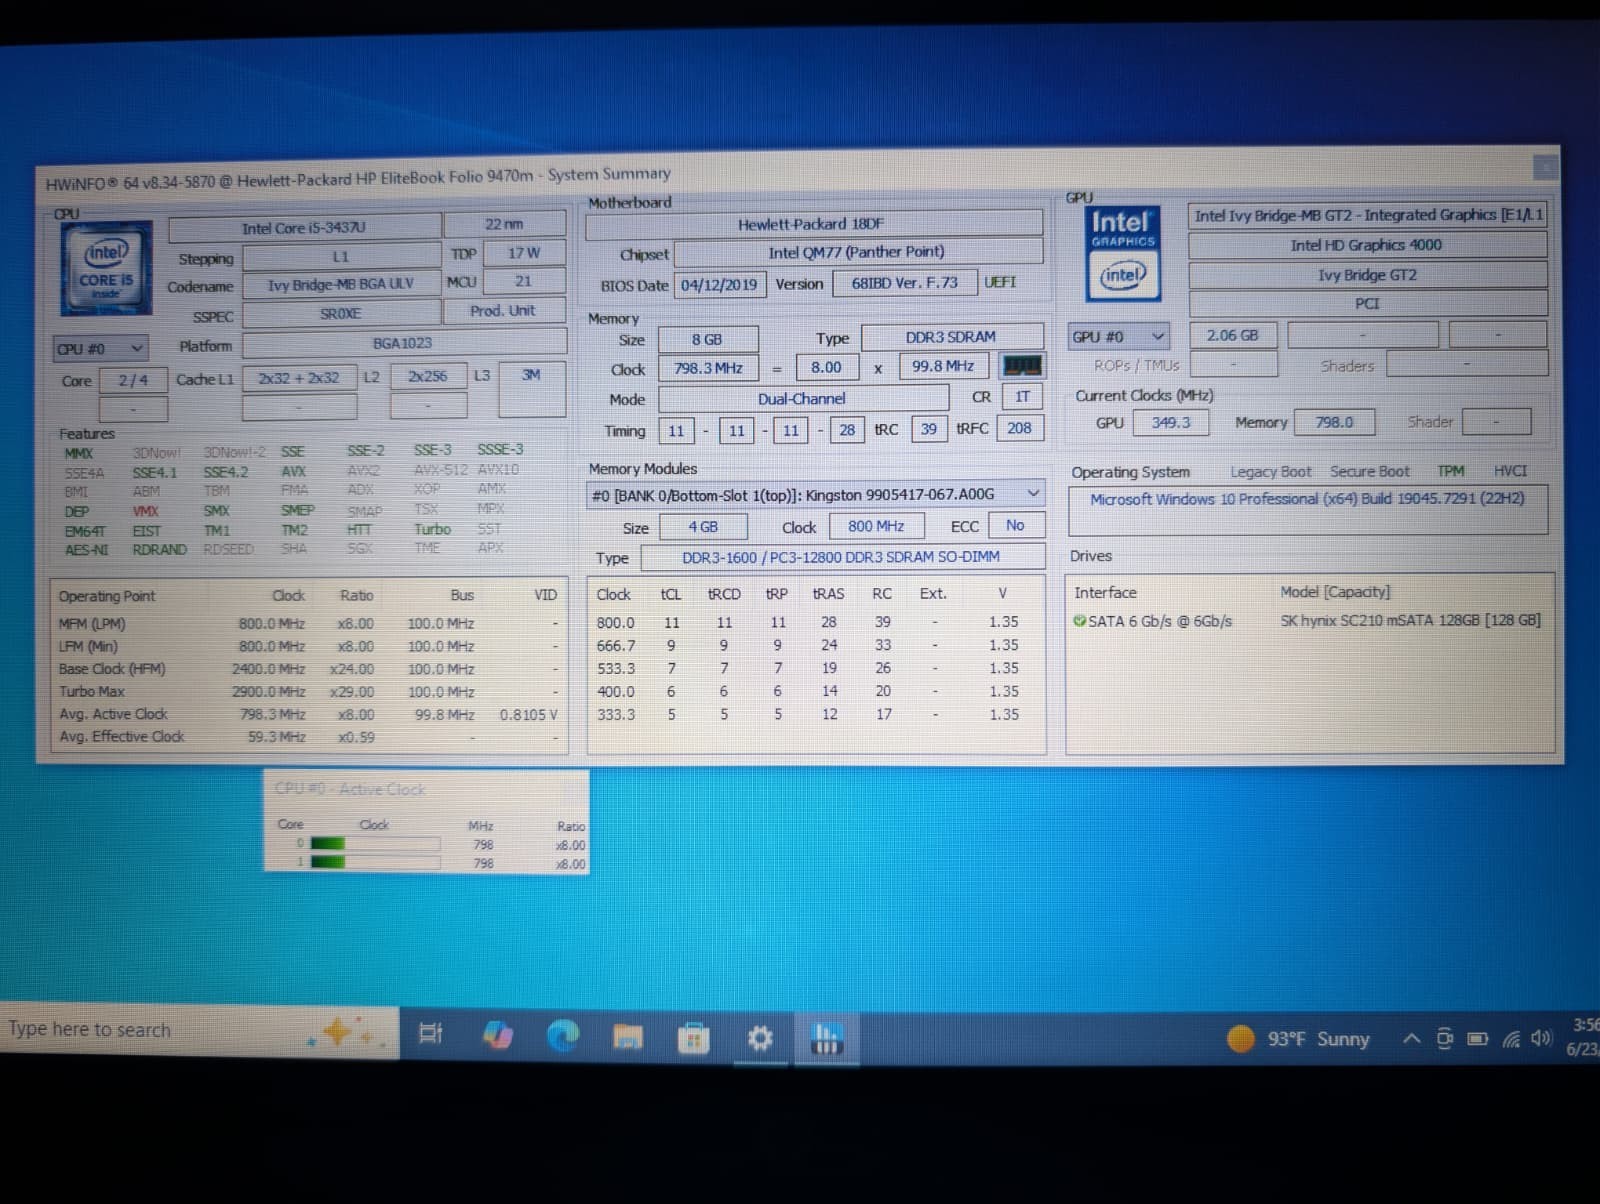Click 'DDR3-1600 / PC3-12800' module type
This screenshot has width=1600, height=1204.
pos(842,557)
